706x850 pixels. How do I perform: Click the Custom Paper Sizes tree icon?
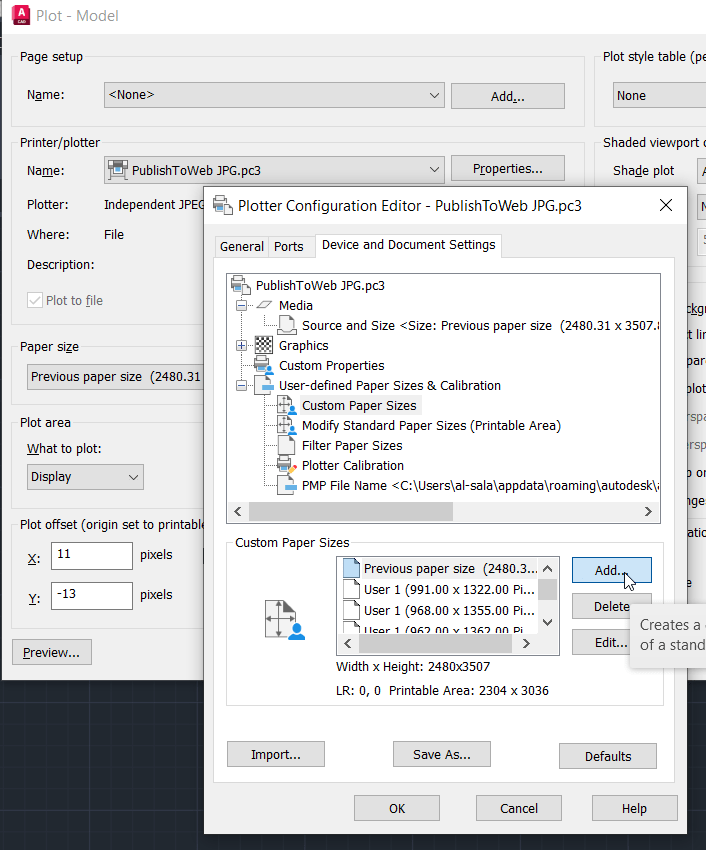(x=287, y=405)
